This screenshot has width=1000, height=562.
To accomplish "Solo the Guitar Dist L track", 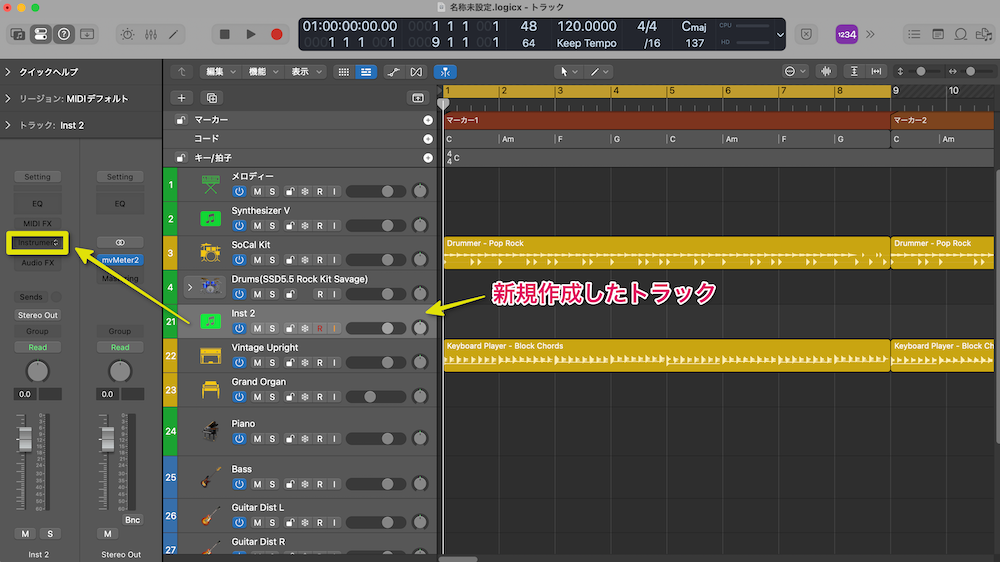I will click(x=272, y=522).
